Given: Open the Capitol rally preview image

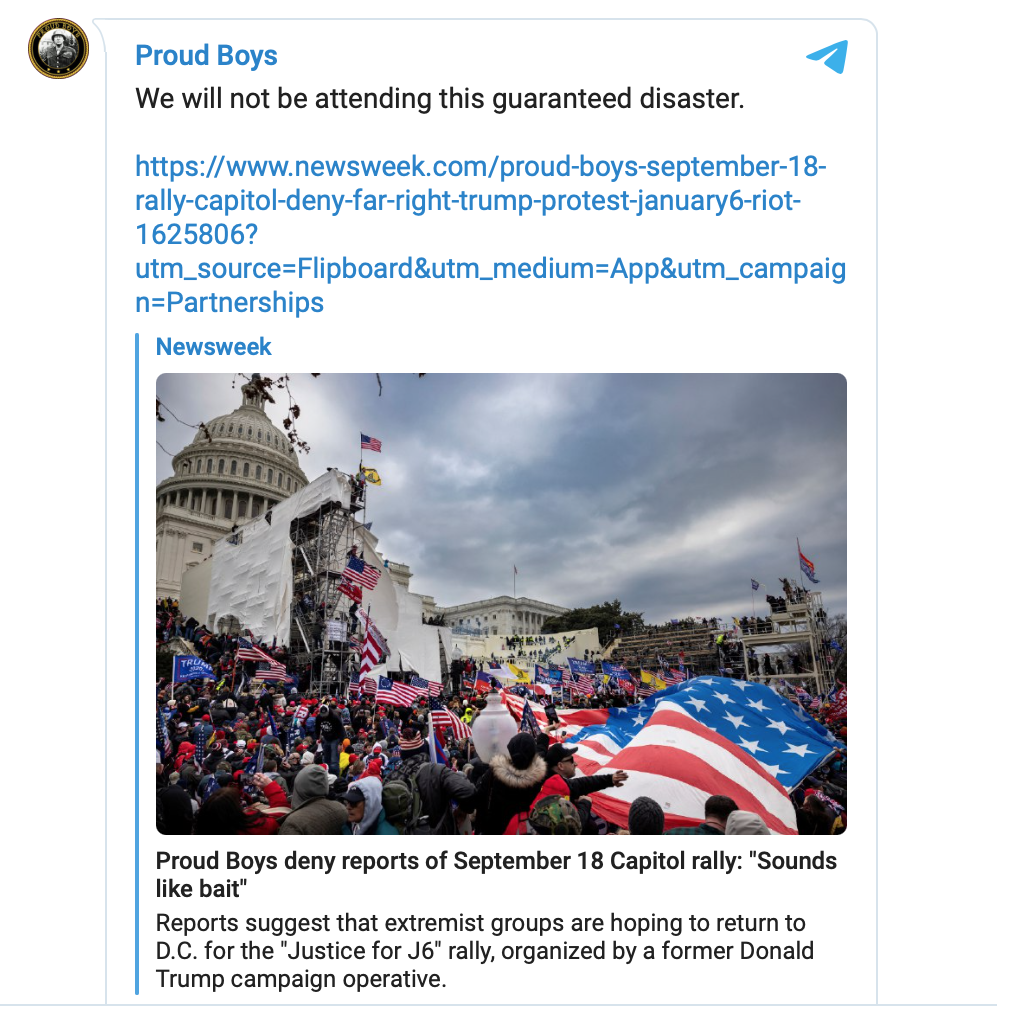Looking at the screenshot, I should [x=501, y=604].
